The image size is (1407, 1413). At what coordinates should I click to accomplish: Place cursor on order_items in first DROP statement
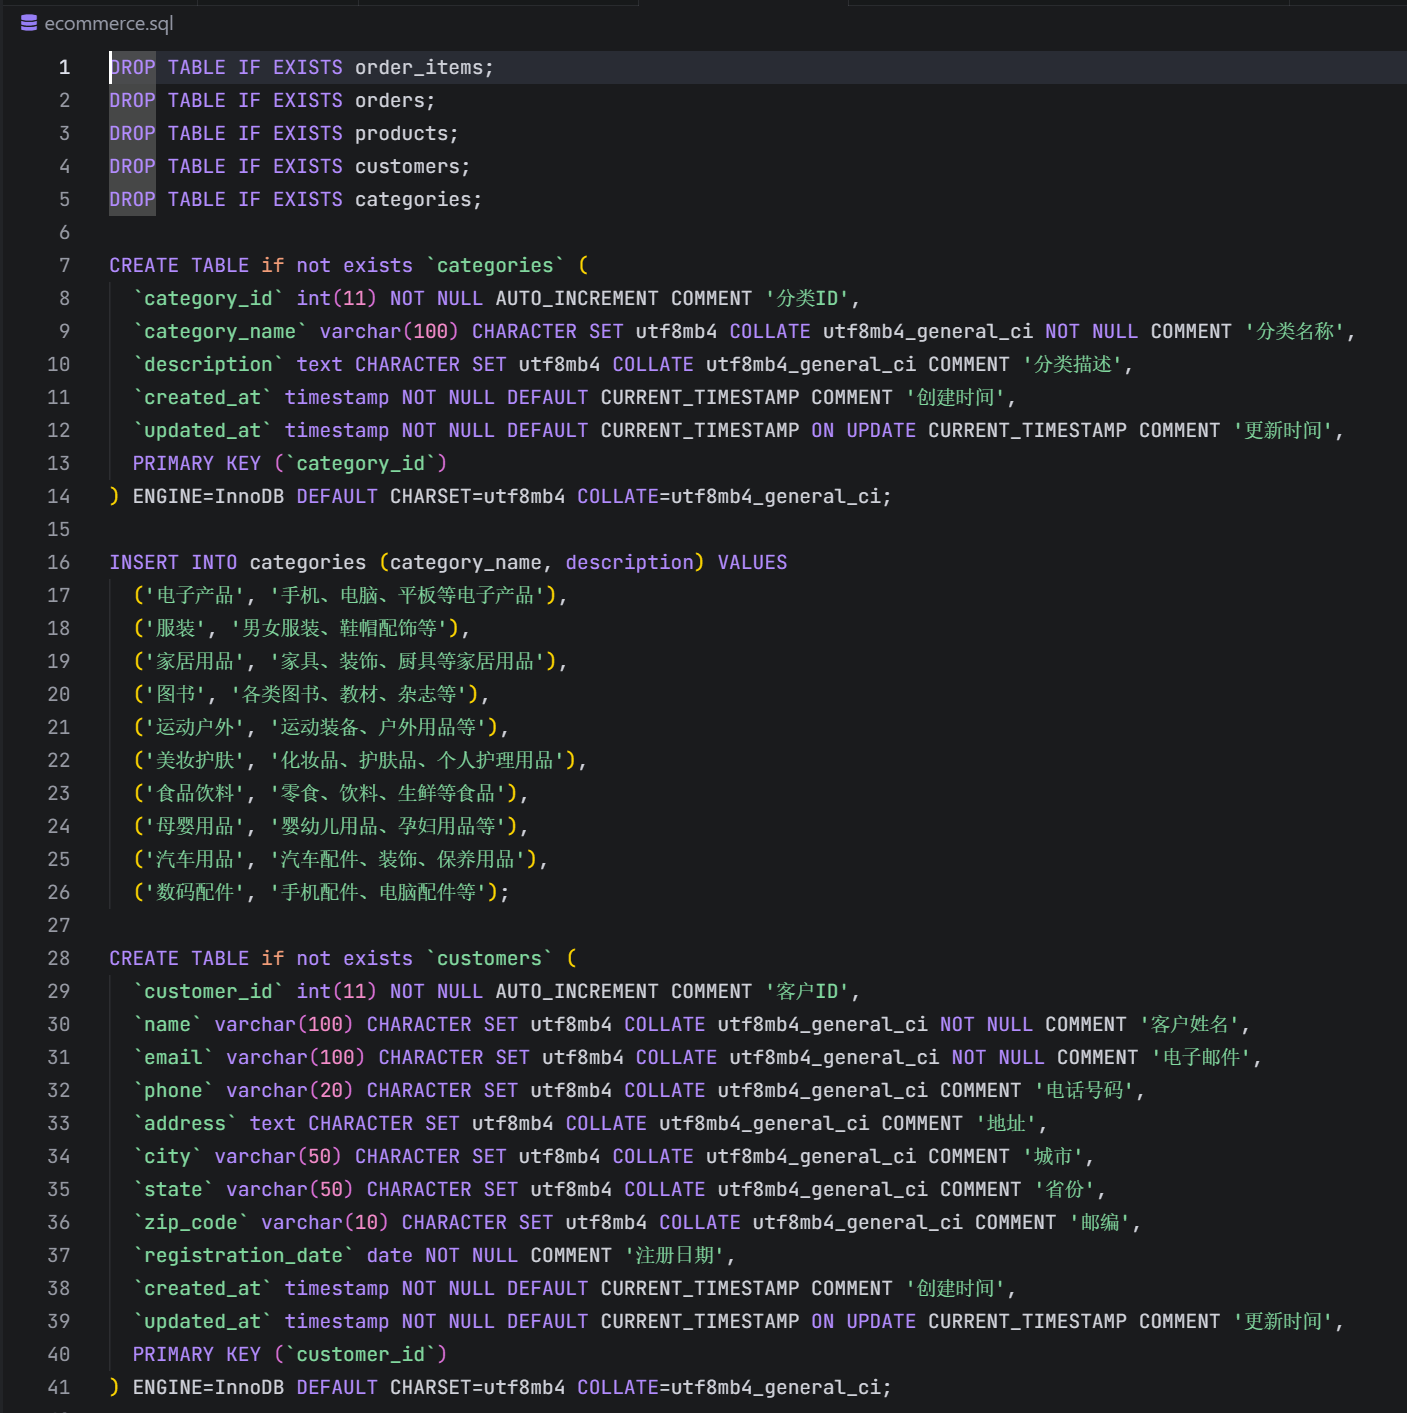(x=419, y=67)
